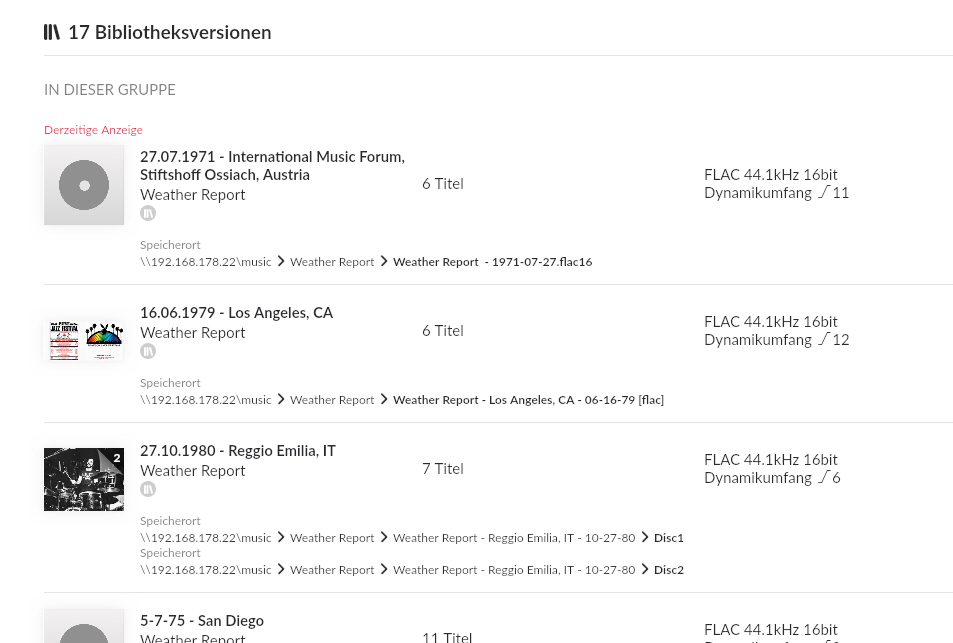The height and width of the screenshot is (643, 953).
Task: Open the Reggio Emilia 1980 album cover
Action: [x=84, y=479]
